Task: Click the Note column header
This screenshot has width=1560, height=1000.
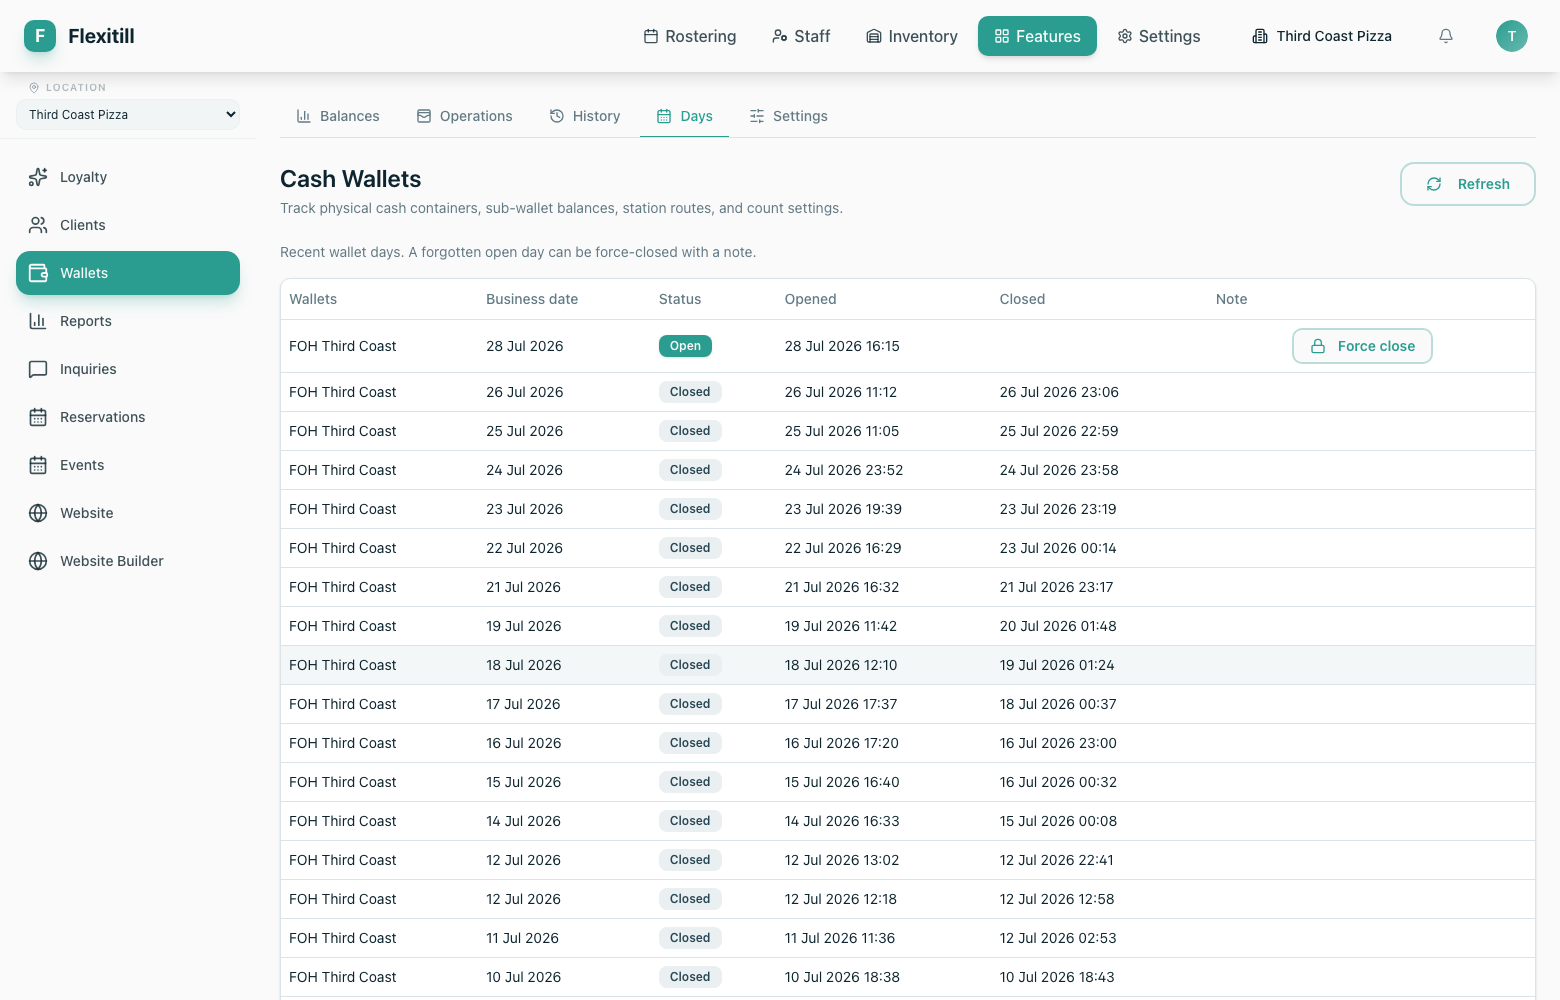Action: 1232,299
